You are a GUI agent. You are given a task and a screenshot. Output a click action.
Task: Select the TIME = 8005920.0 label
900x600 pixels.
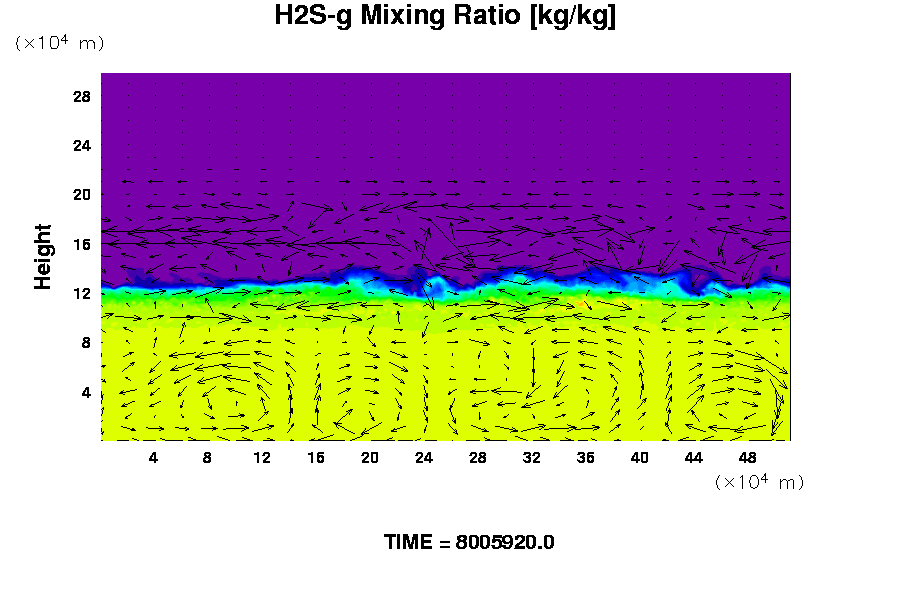469,542
